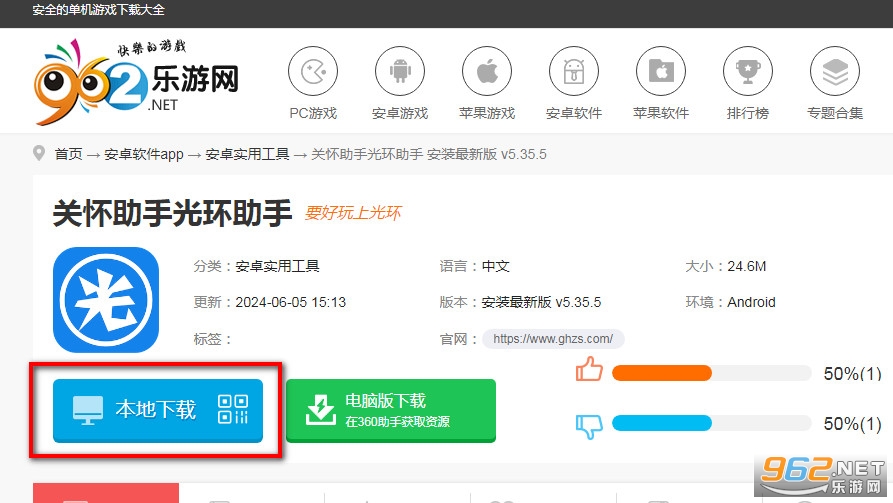Click the slogan 要好玩上光环
Viewport: 893px width, 503px height.
click(x=353, y=213)
